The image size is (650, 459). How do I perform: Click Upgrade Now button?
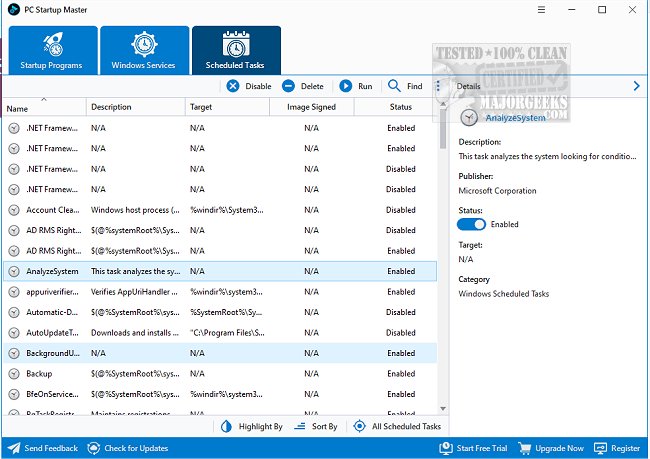551,448
